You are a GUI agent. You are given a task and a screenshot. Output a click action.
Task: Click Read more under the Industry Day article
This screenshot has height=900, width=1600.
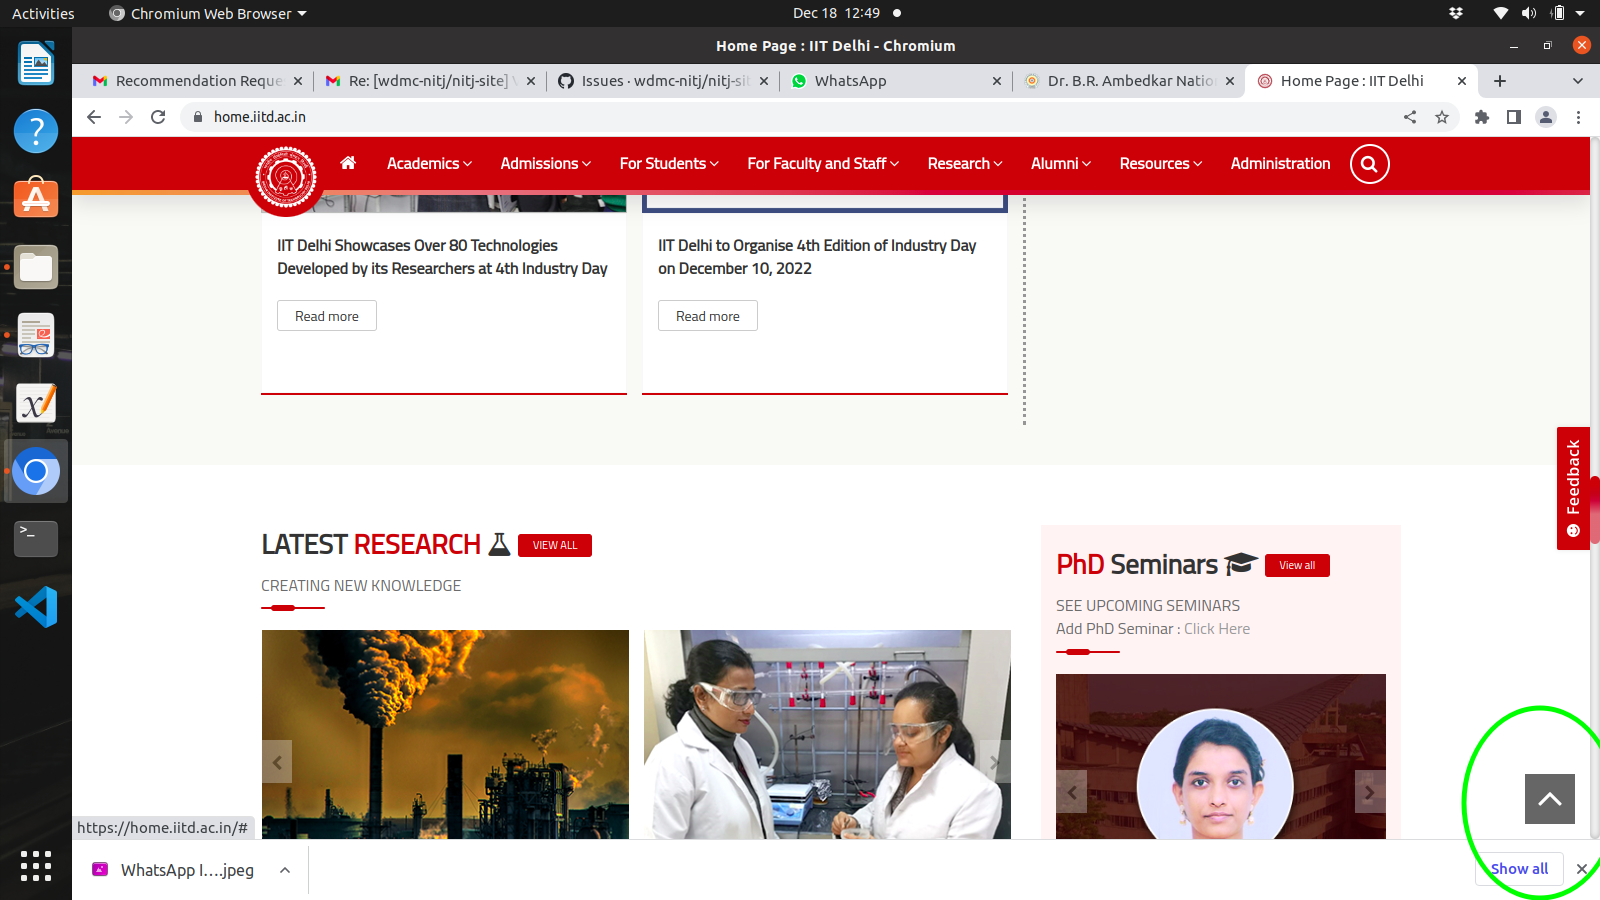[x=707, y=315]
